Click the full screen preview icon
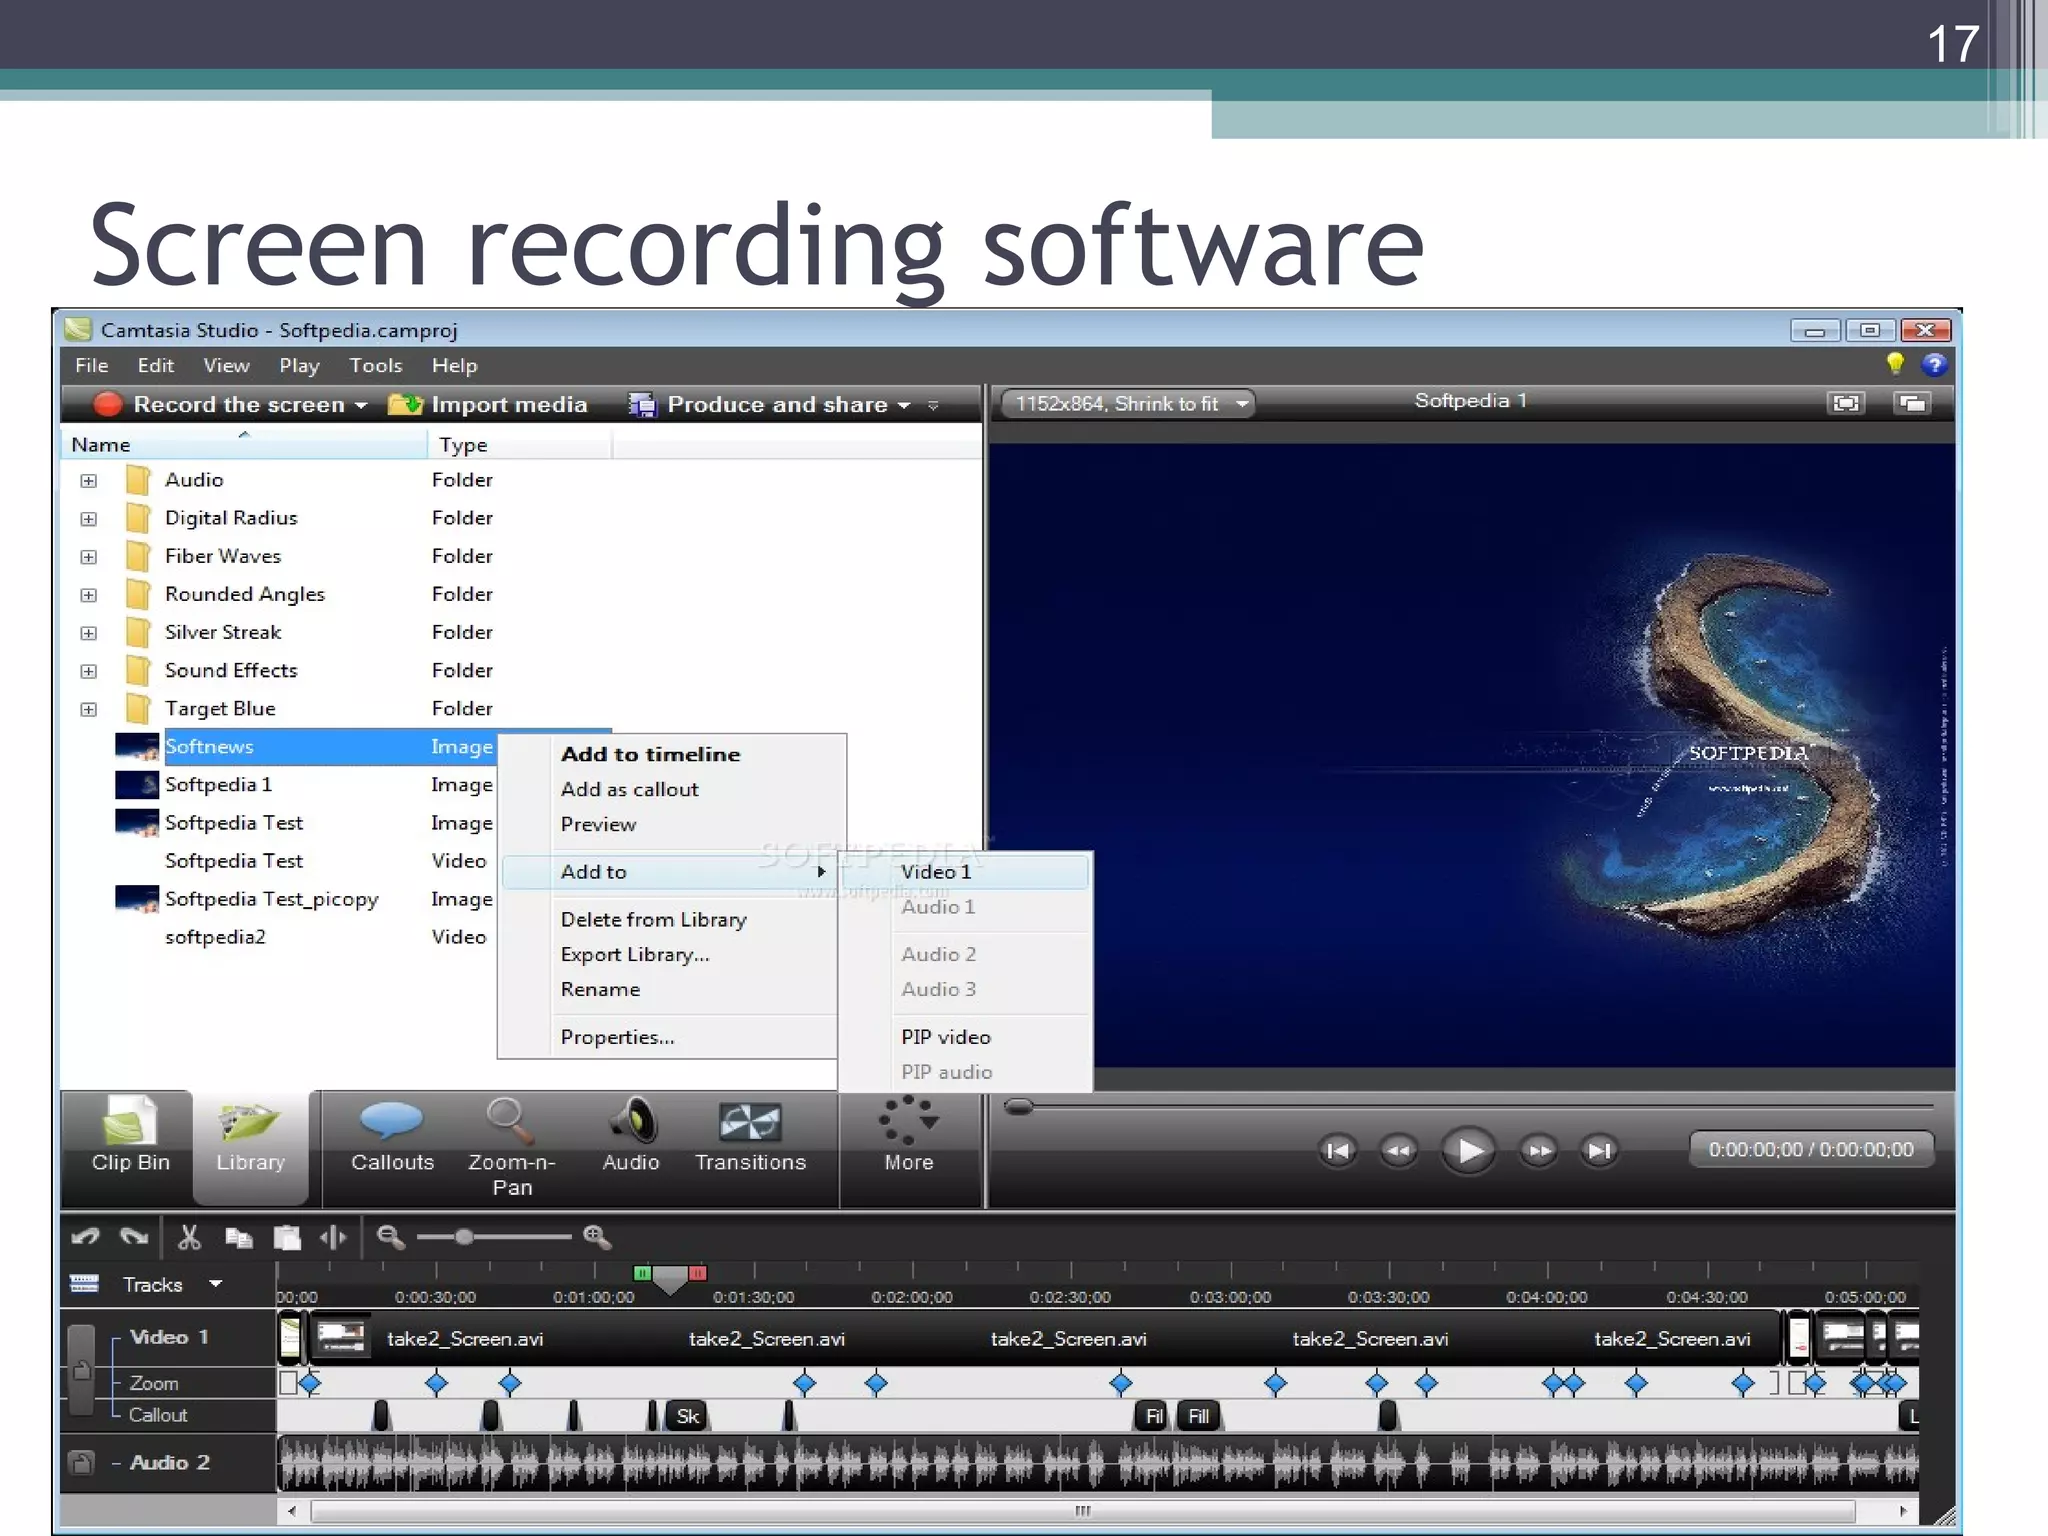Screen dimensions: 2048x1536 1845,403
